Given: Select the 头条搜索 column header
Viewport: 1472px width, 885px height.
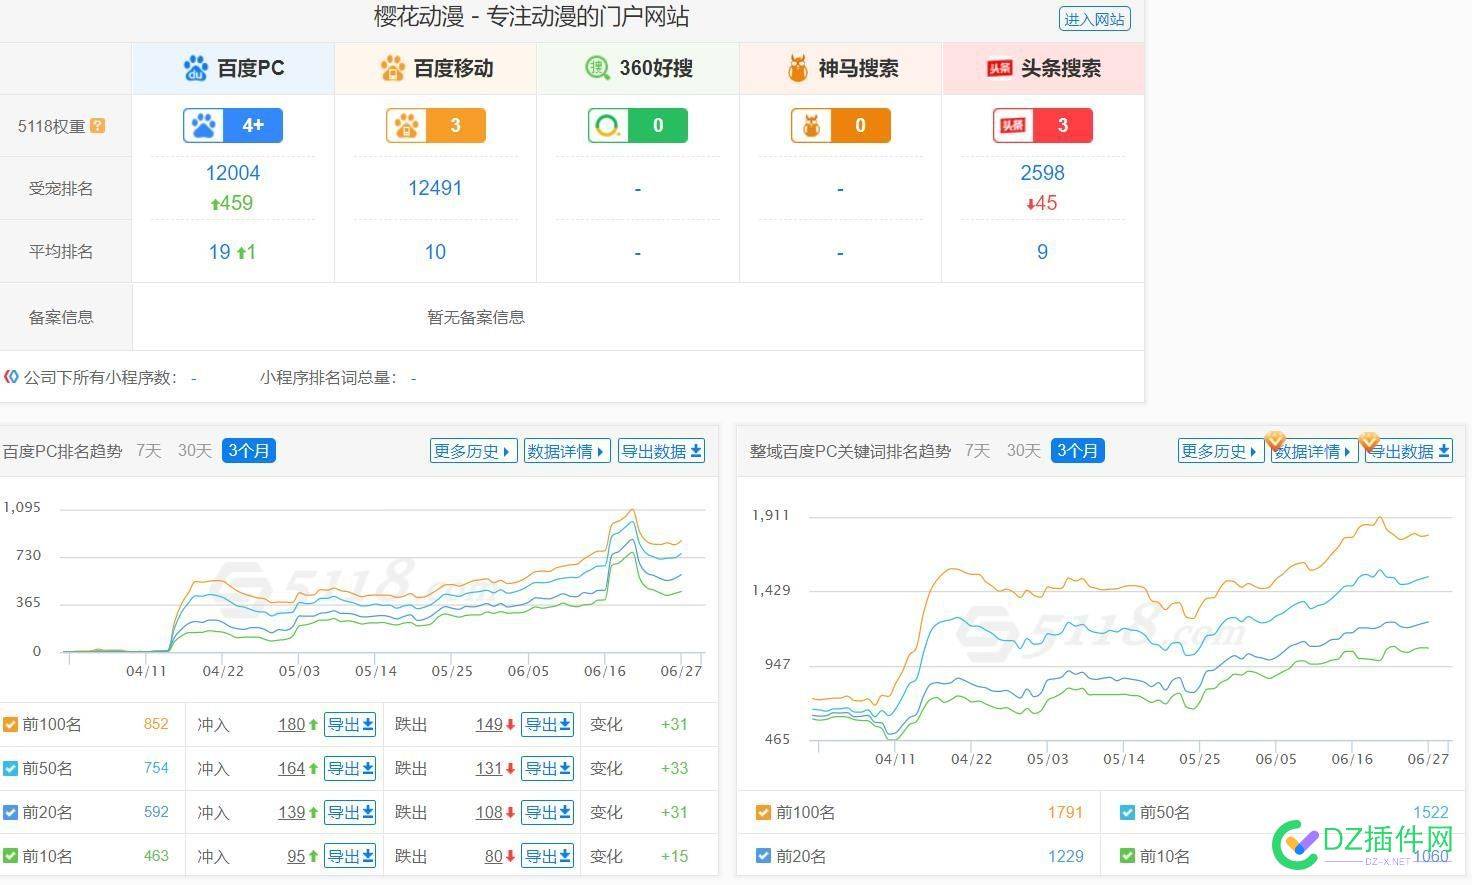Looking at the screenshot, I should pos(1043,68).
